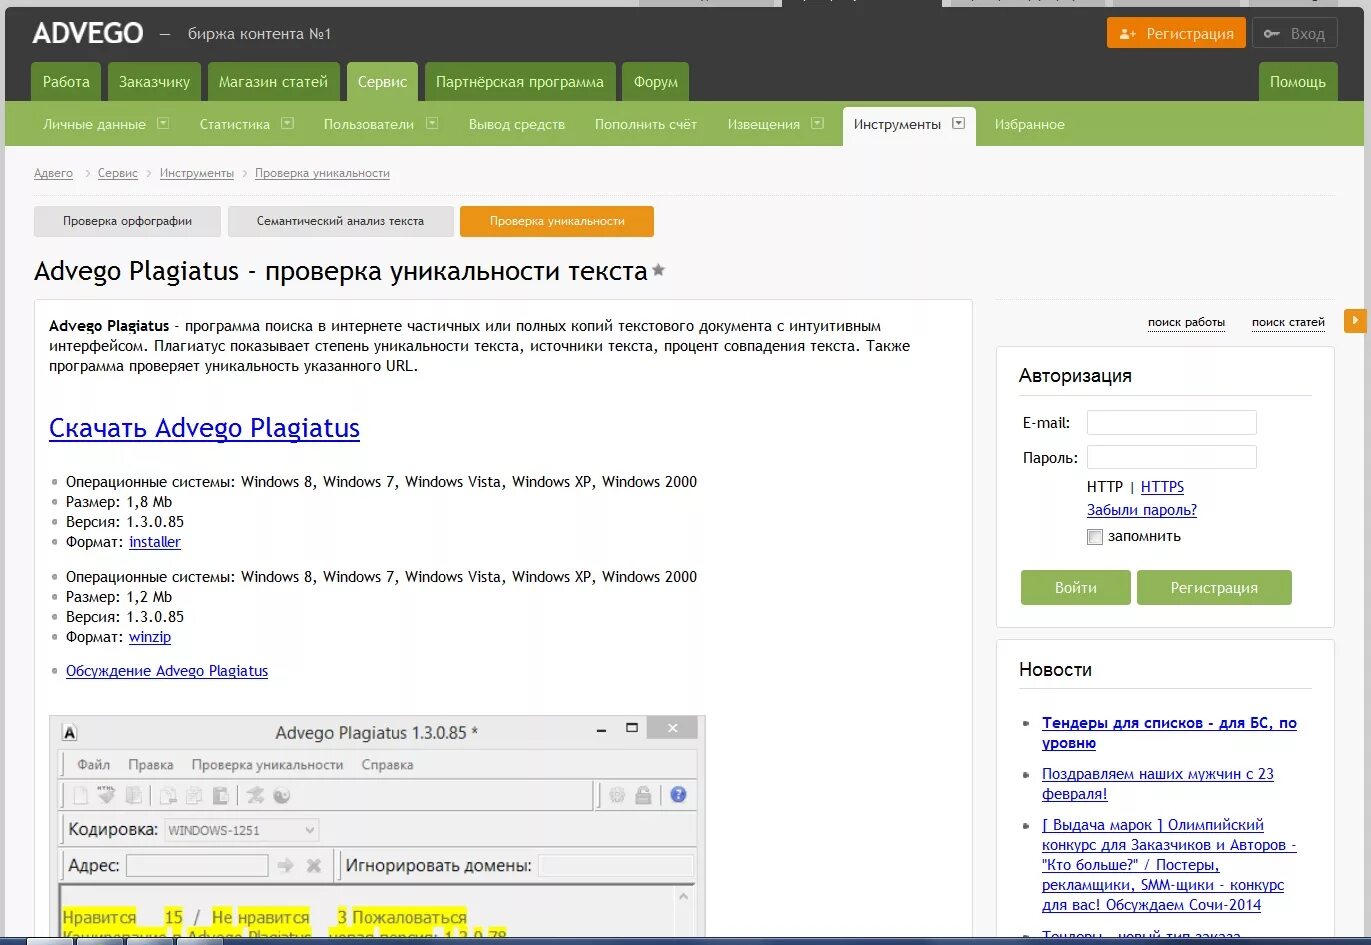Image resolution: width=1371 pixels, height=945 pixels.
Task: Expand the Пользователи dropdown arrow
Action: point(432,123)
